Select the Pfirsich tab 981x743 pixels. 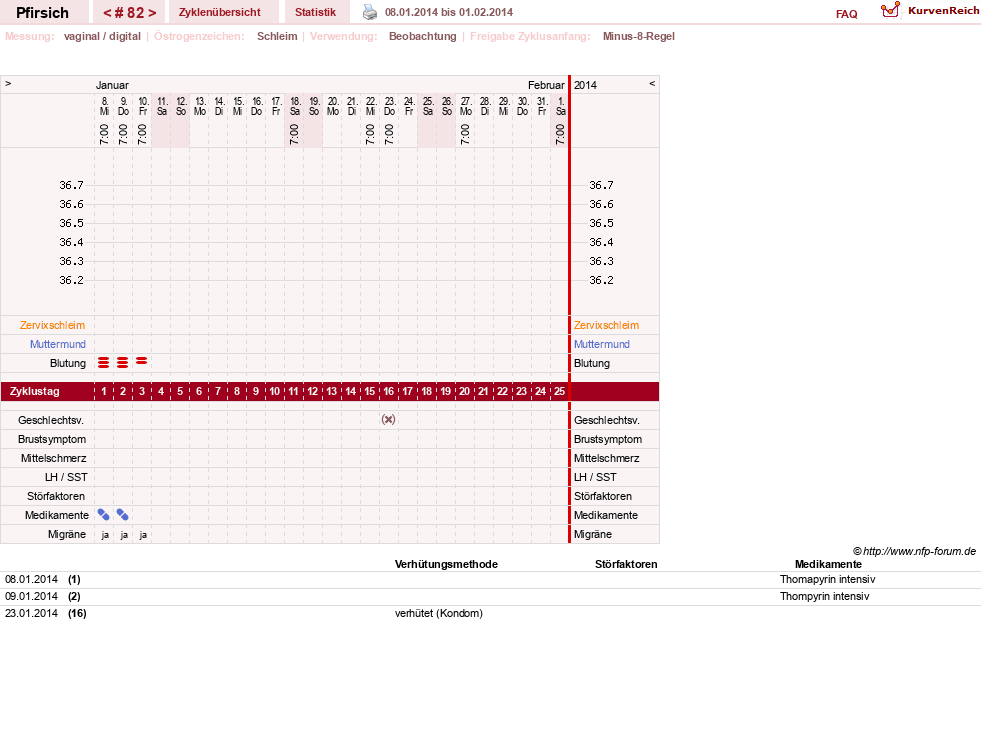43,13
